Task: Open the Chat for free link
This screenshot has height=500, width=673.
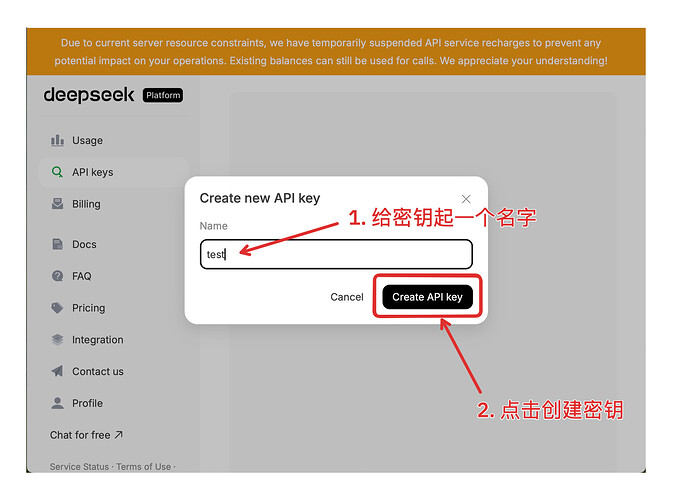Action: 86,435
